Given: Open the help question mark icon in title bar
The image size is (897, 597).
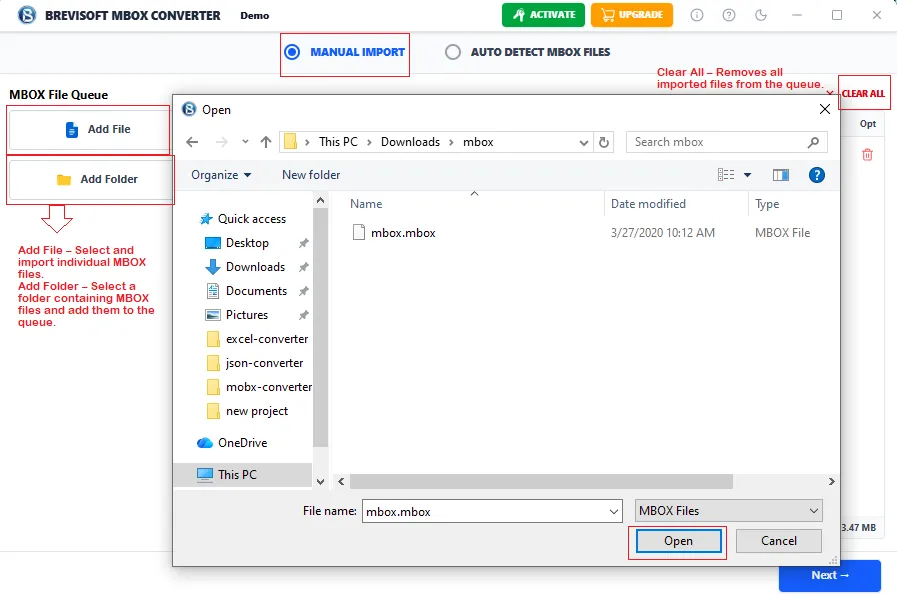Looking at the screenshot, I should point(729,15).
